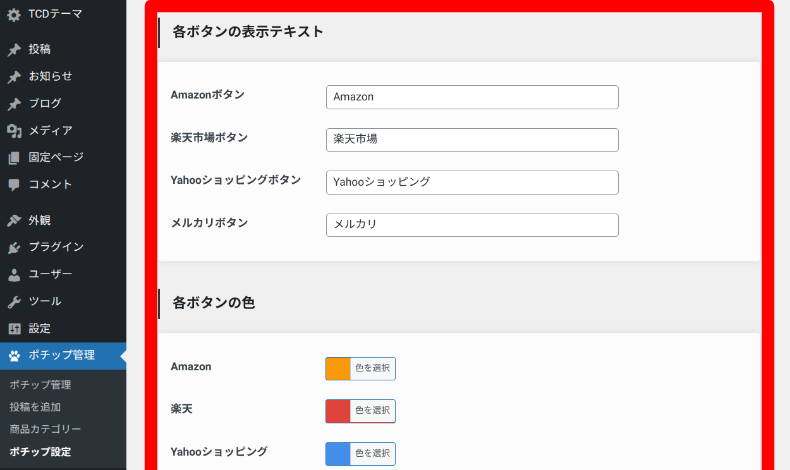Click the 楽天市場ボタン text field
This screenshot has width=790, height=470.
click(x=472, y=140)
